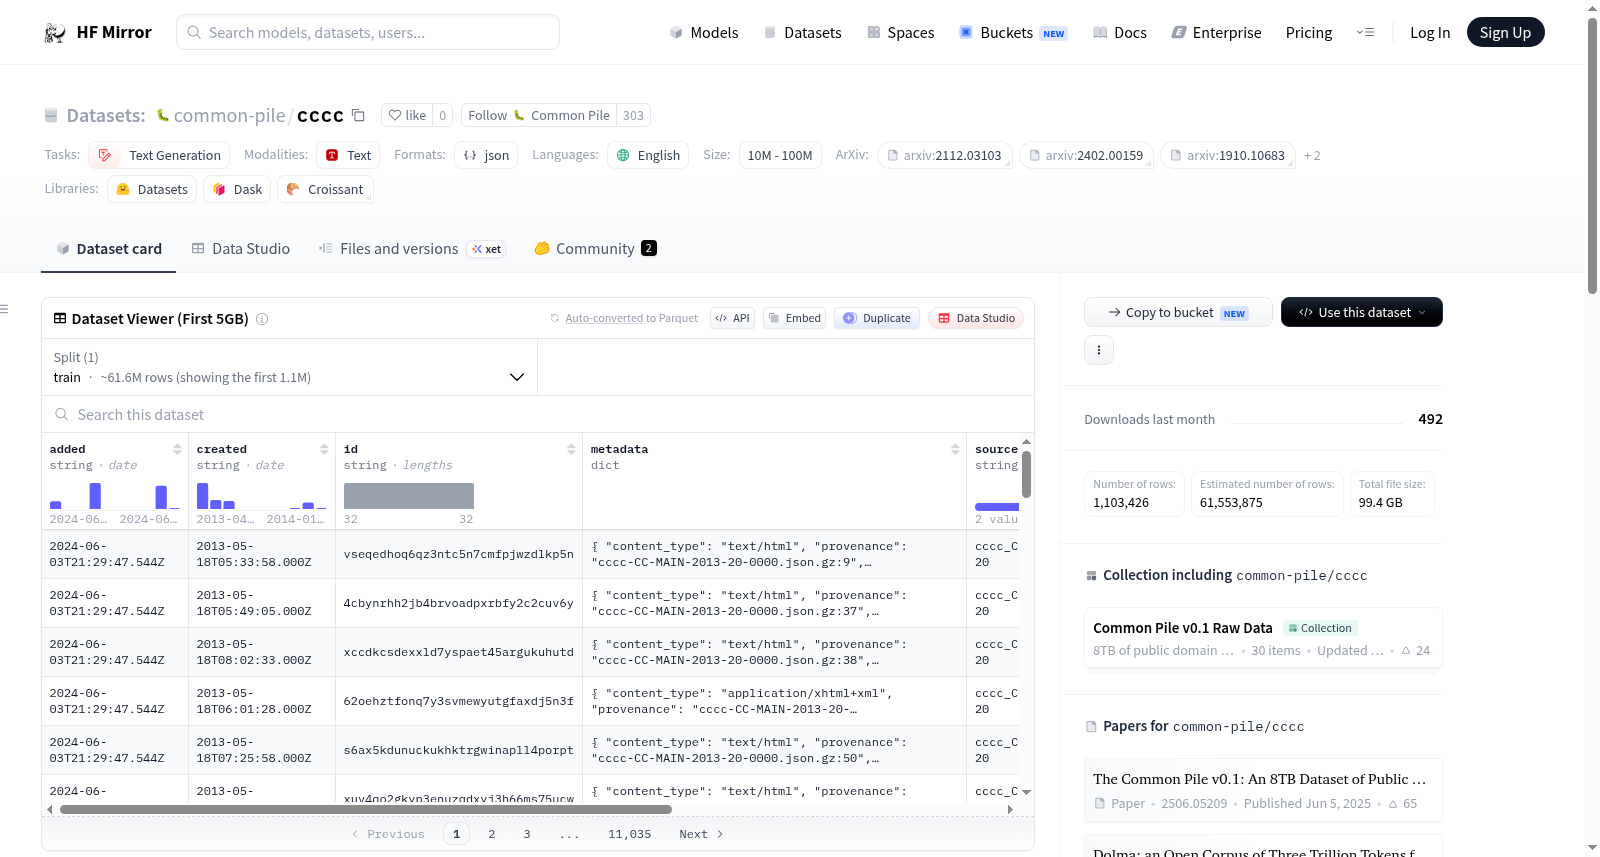Open the arxiv:2402.00159 tag
The width and height of the screenshot is (1600, 857).
click(x=1087, y=155)
